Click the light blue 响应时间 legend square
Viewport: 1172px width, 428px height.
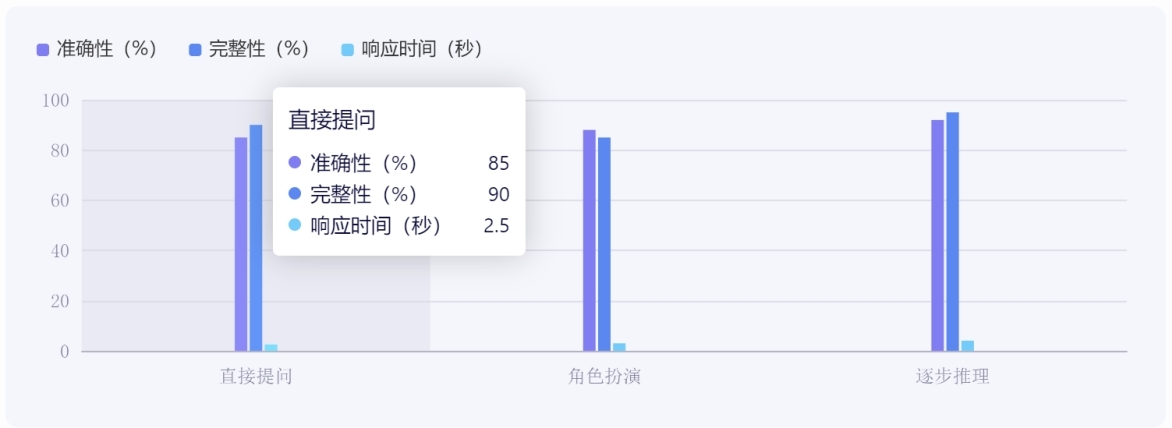tap(347, 50)
